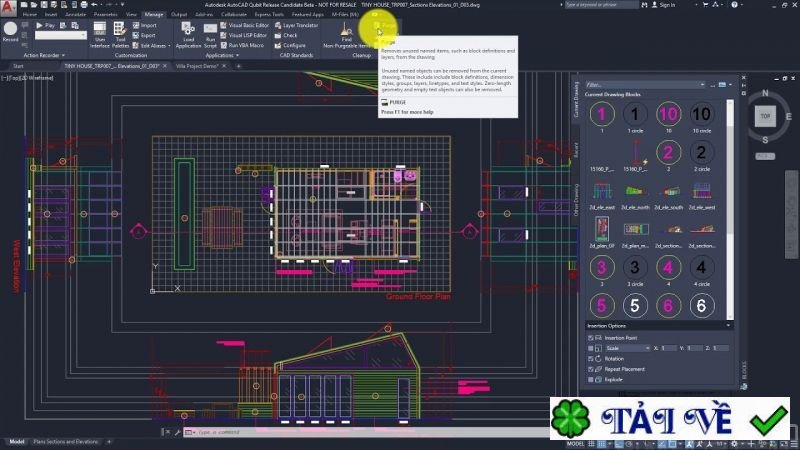This screenshot has height=450, width=800.
Task: Expand the Applications panel
Action: click(x=222, y=55)
